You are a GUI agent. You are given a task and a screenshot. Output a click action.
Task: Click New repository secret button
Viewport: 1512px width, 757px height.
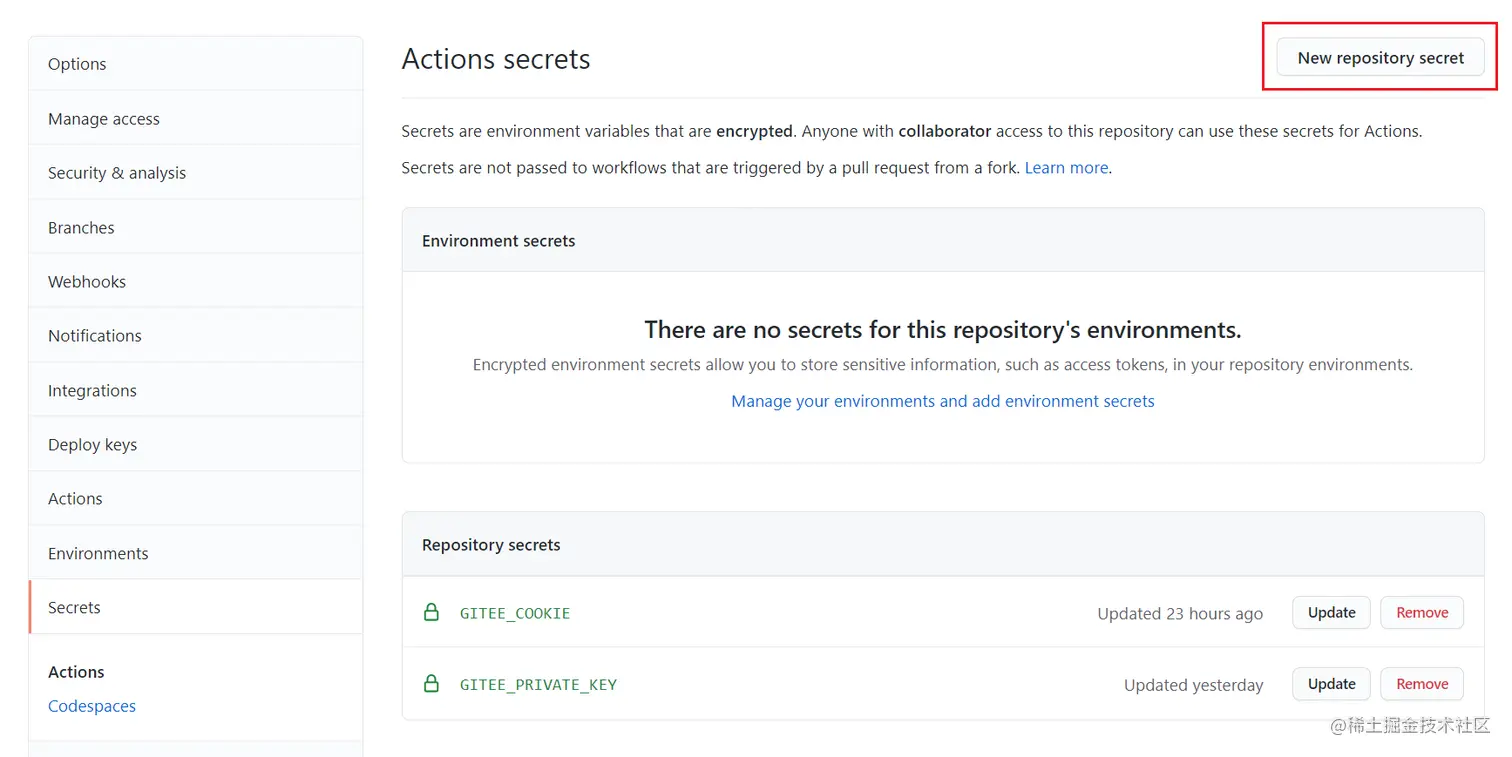click(1380, 58)
